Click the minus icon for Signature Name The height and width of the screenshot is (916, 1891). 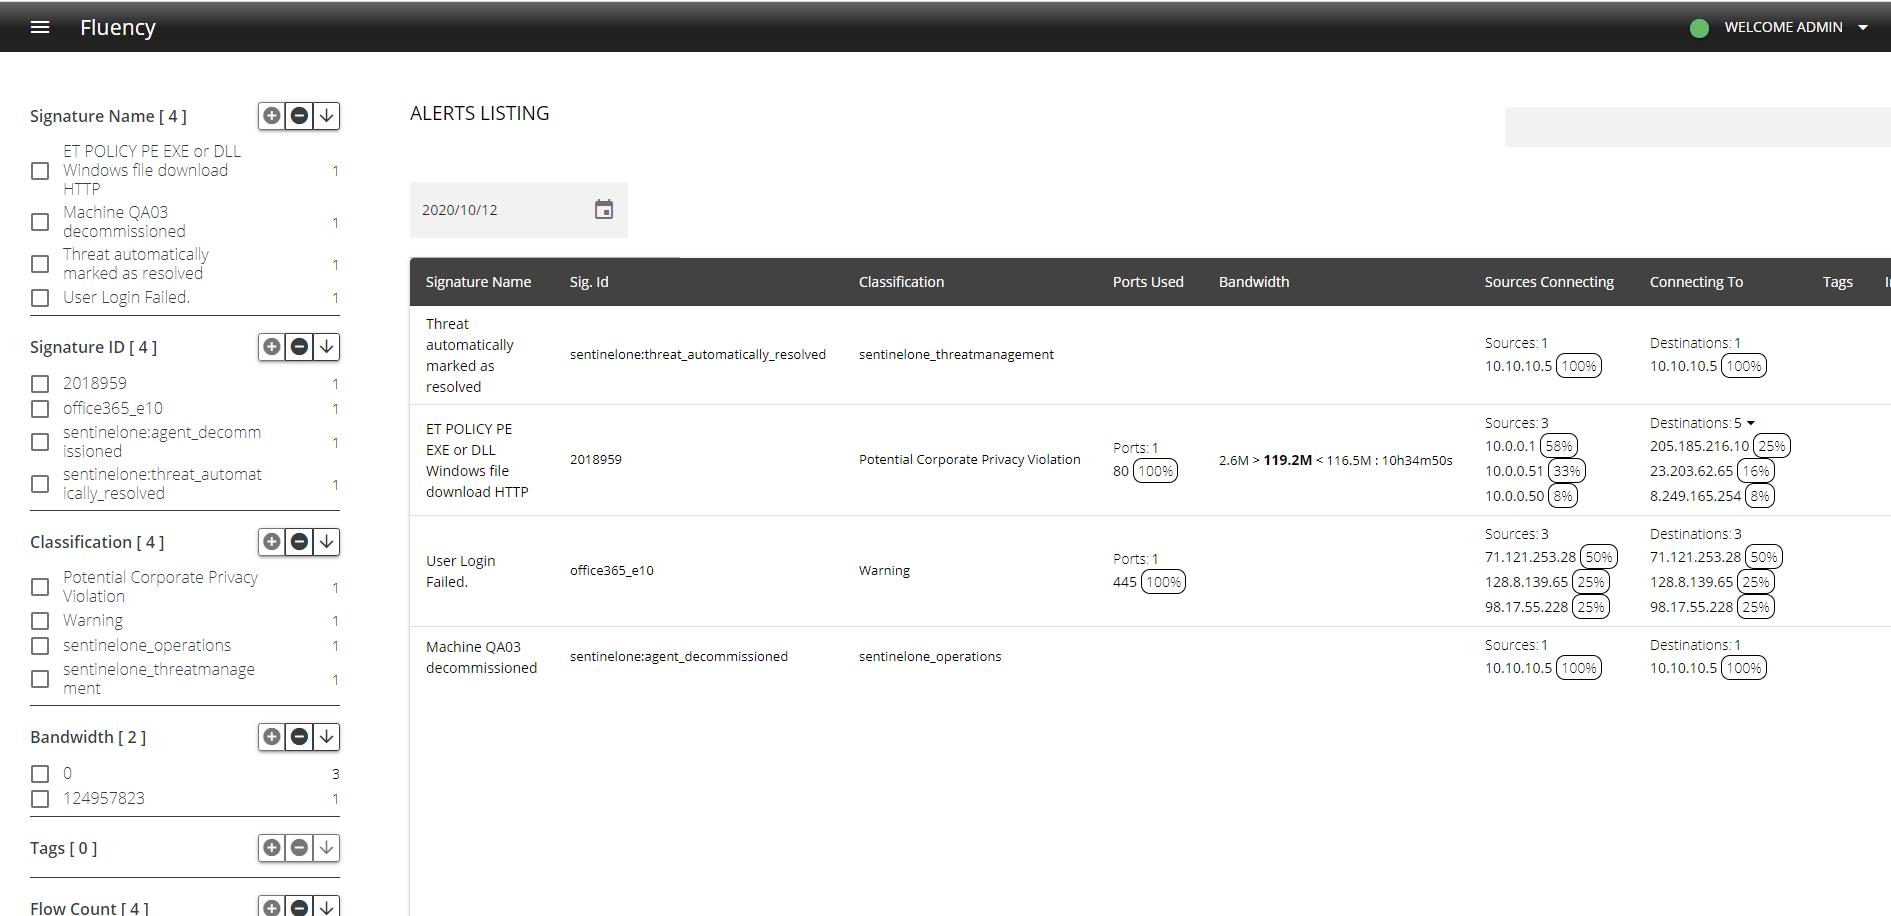tap(299, 116)
